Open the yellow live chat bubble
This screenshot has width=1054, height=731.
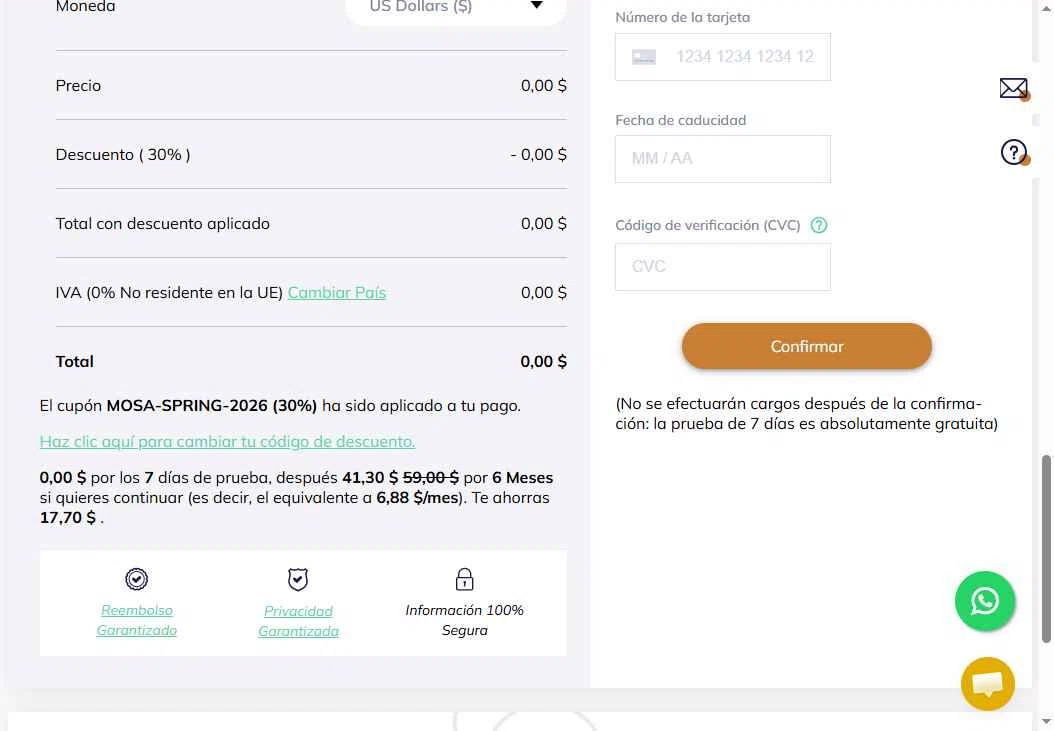pyautogui.click(x=987, y=683)
